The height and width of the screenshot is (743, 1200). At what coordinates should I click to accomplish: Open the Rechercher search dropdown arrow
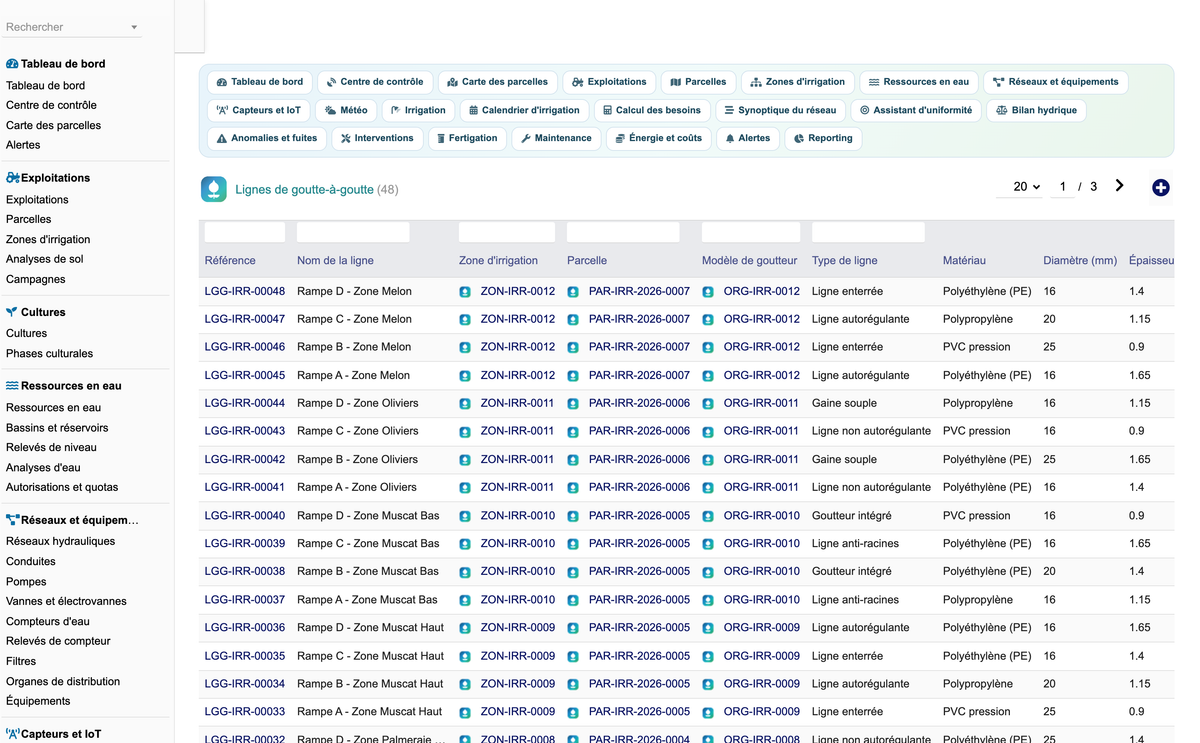134,27
